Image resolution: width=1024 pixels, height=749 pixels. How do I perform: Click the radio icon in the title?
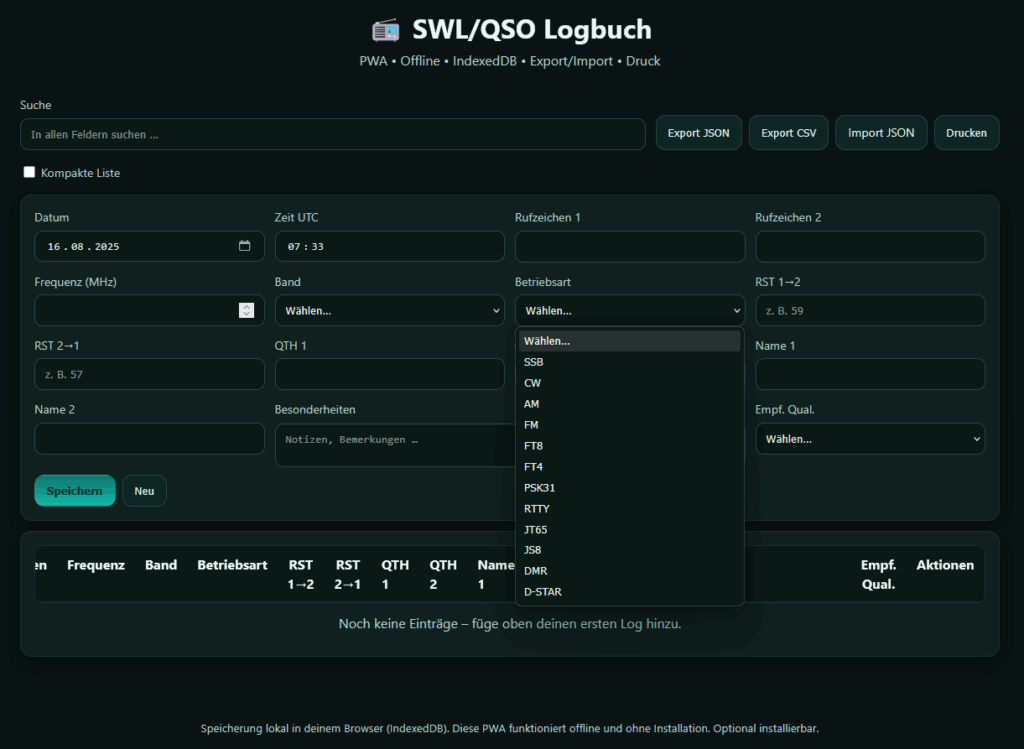pyautogui.click(x=386, y=30)
